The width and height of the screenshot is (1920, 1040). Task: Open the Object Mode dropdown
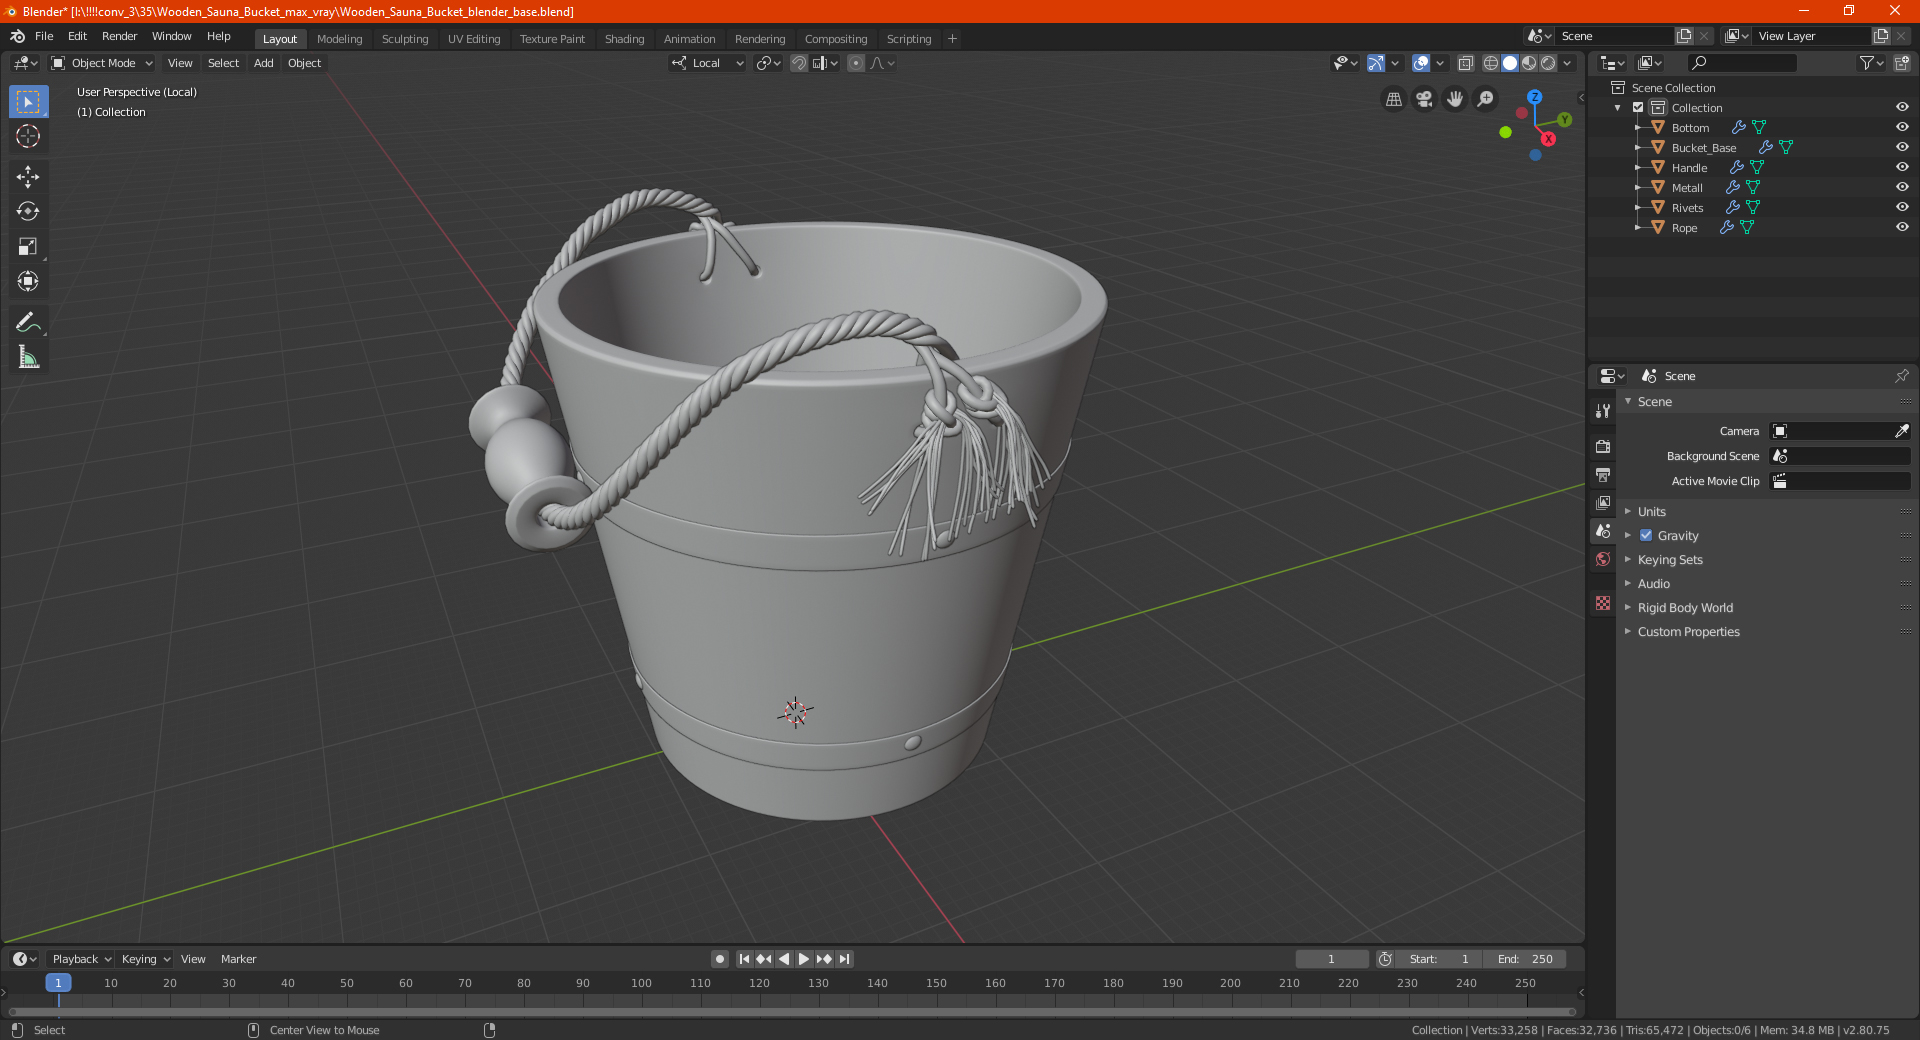(x=102, y=63)
